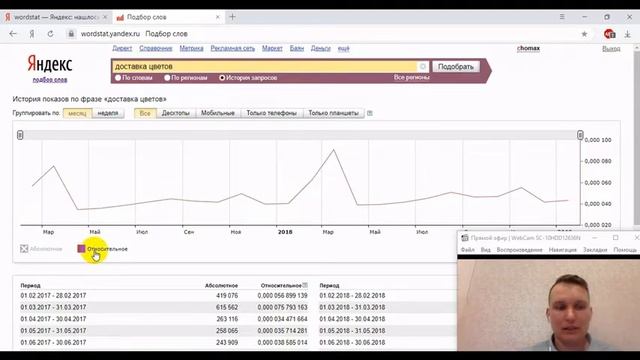The image size is (640, 360).
Task: Open the 'Баян' link
Action: pyautogui.click(x=297, y=48)
